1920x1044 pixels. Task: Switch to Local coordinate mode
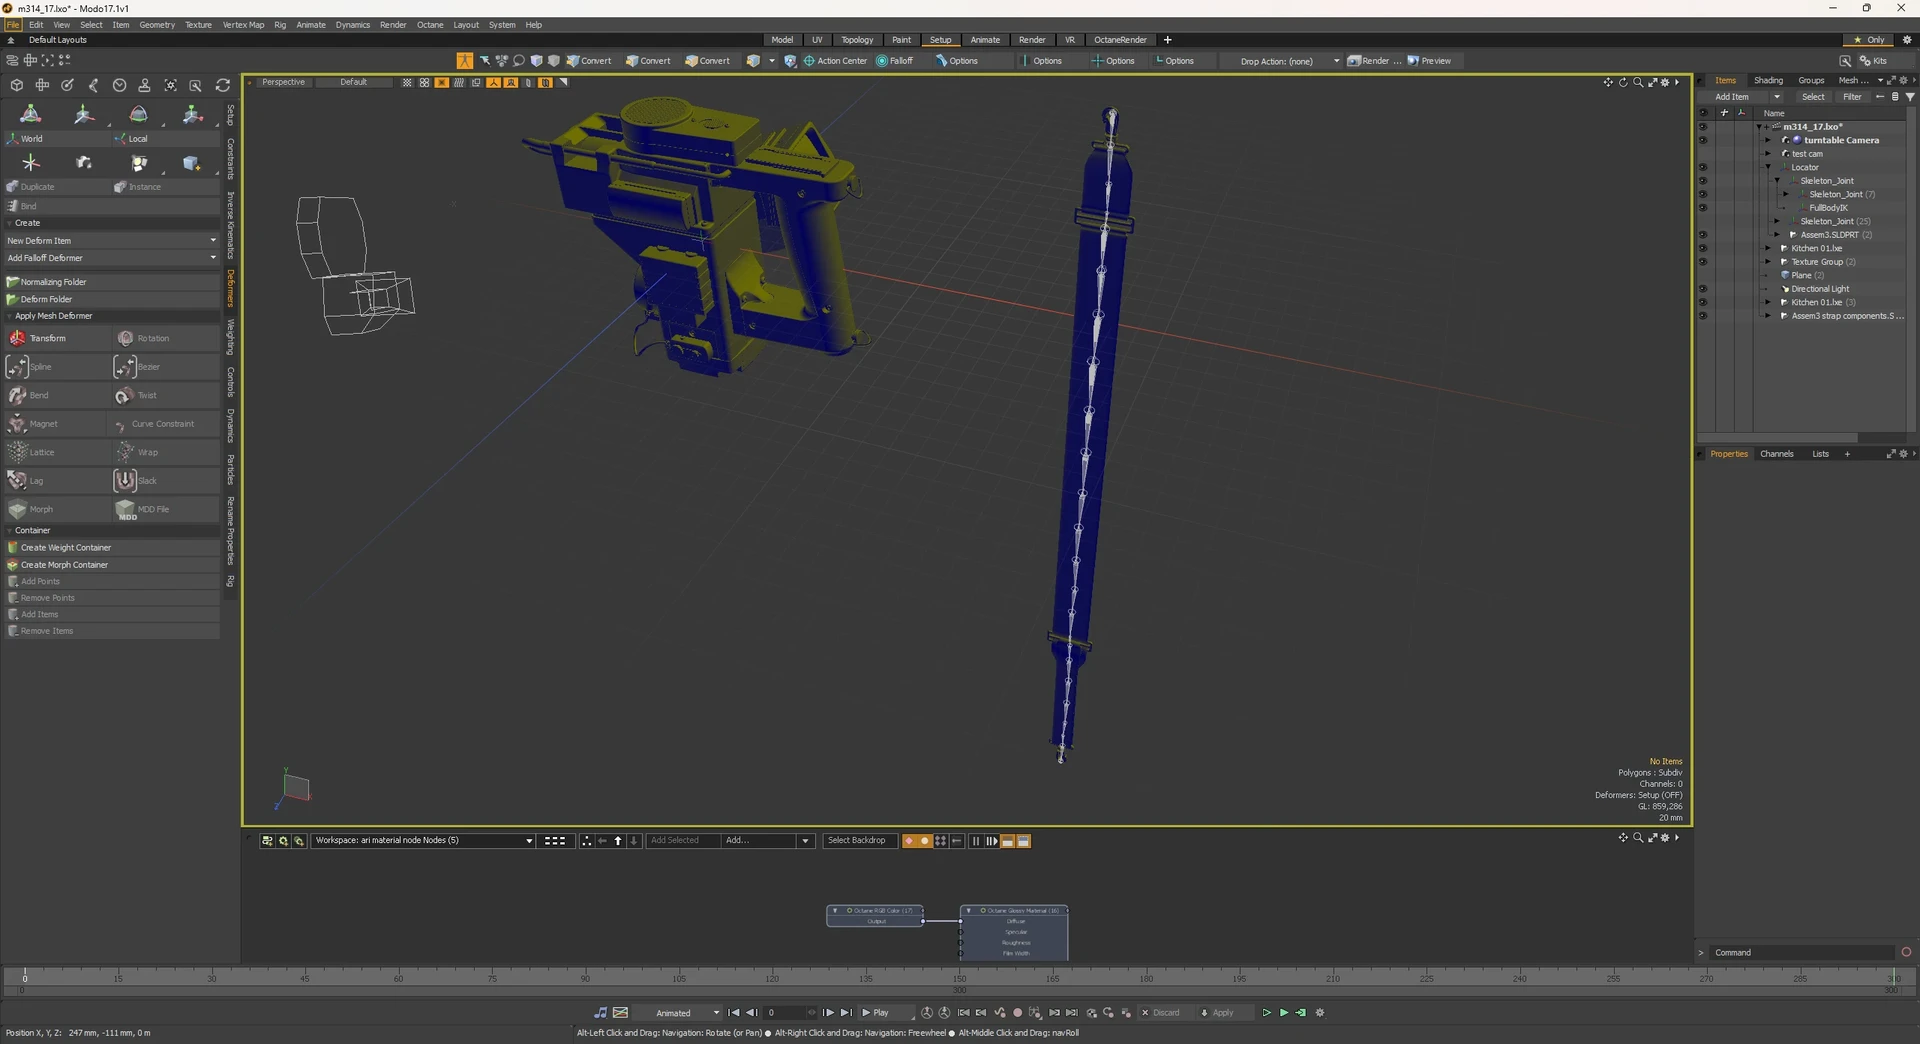point(165,139)
